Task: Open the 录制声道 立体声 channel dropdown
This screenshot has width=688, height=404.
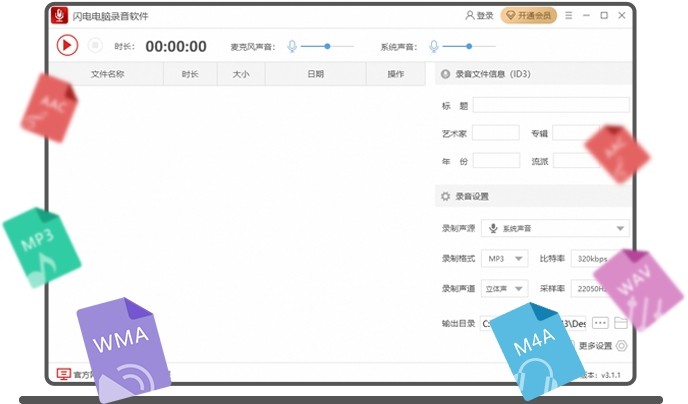Action: coord(505,289)
